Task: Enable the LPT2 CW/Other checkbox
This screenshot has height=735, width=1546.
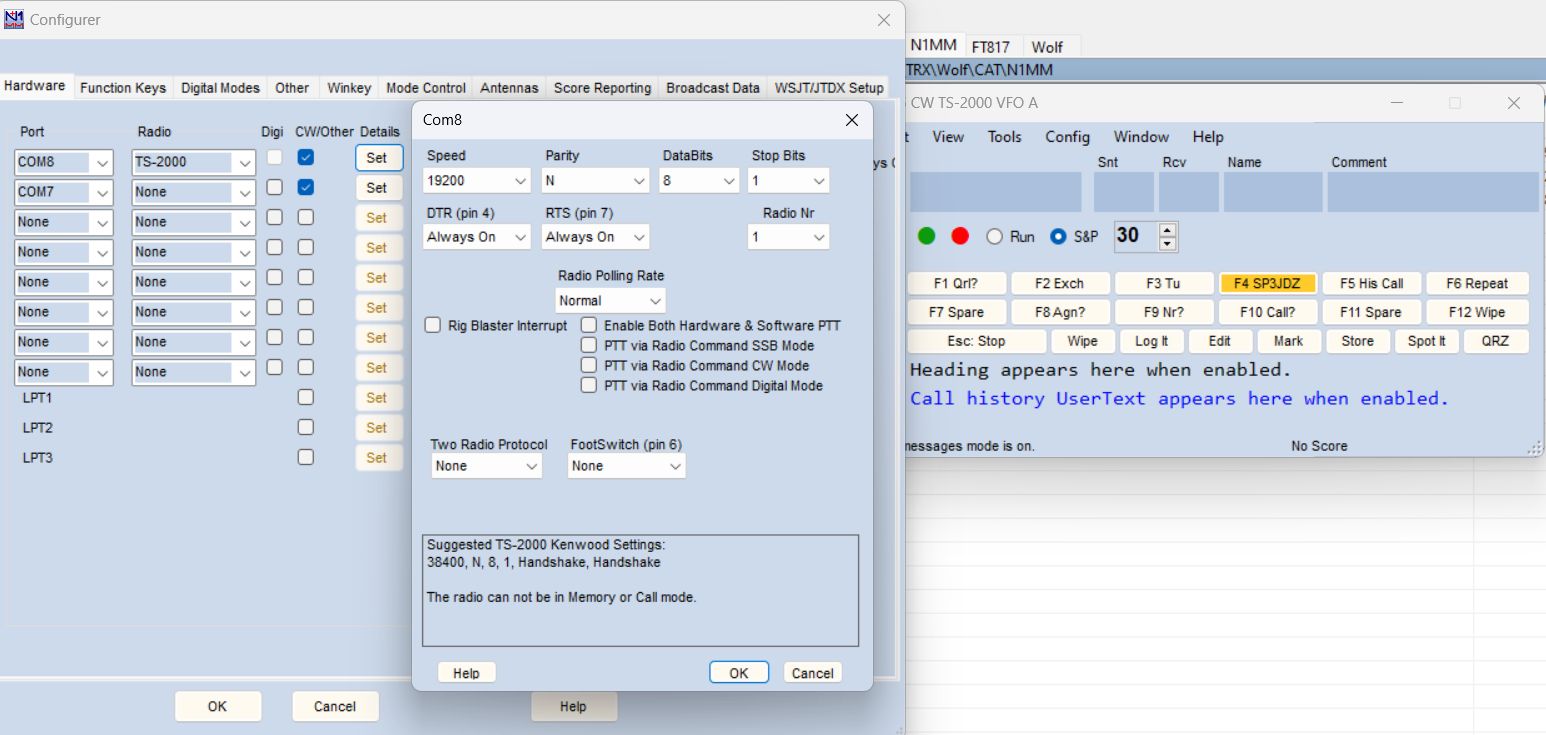Action: [x=306, y=427]
